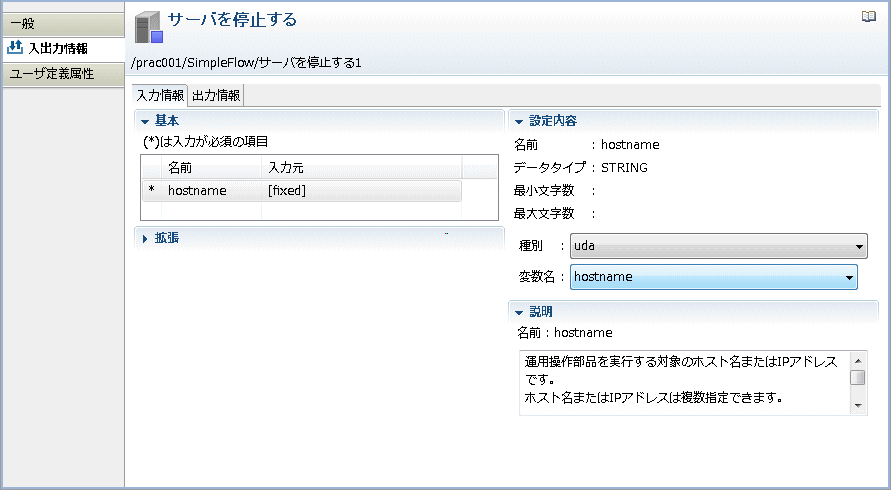Screen dimensions: 891x490
Task: Click description scrollbar up arrow
Action: coord(858,361)
